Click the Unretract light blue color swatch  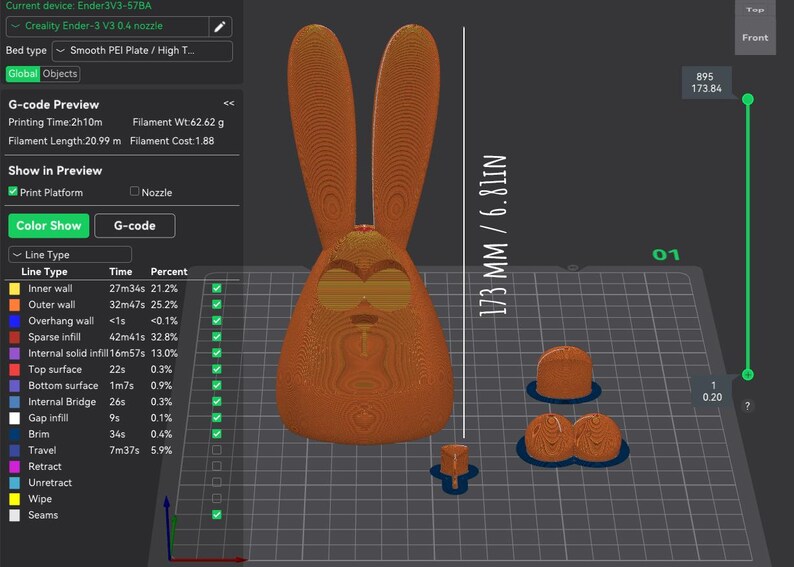click(15, 483)
